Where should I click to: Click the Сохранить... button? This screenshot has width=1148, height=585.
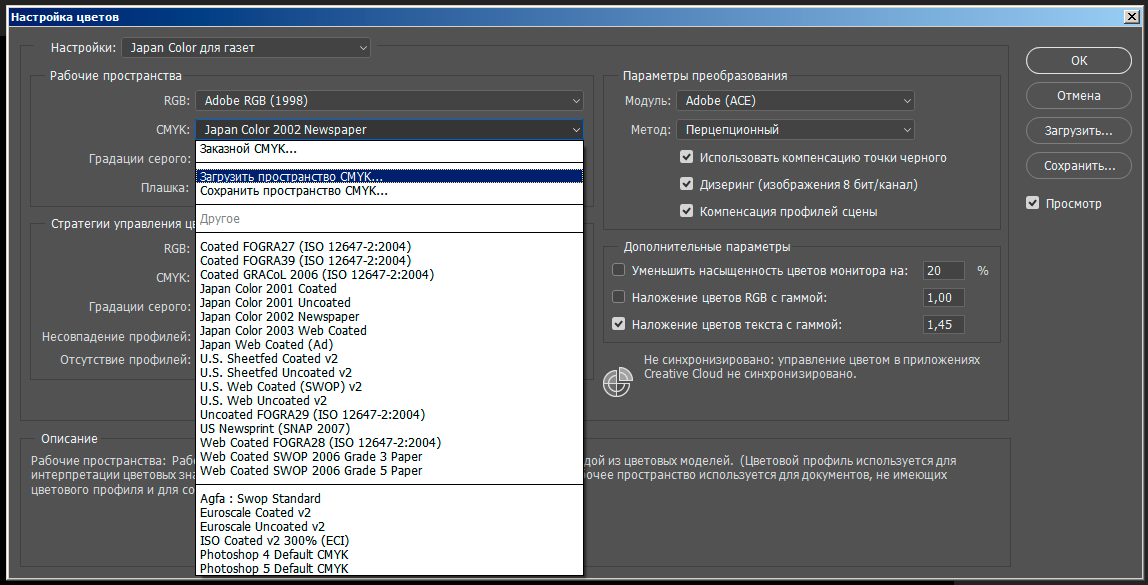coord(1078,166)
